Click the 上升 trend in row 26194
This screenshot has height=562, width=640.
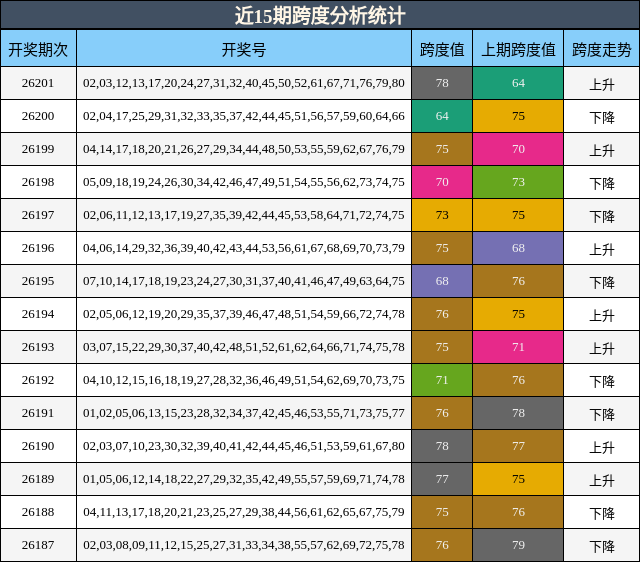602,316
